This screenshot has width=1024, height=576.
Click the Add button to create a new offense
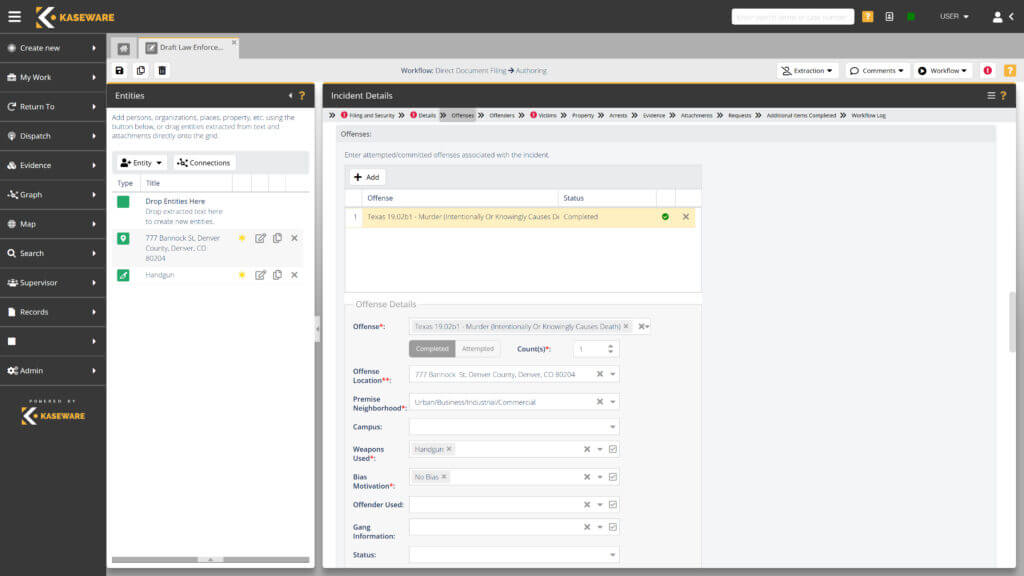pyautogui.click(x=367, y=177)
